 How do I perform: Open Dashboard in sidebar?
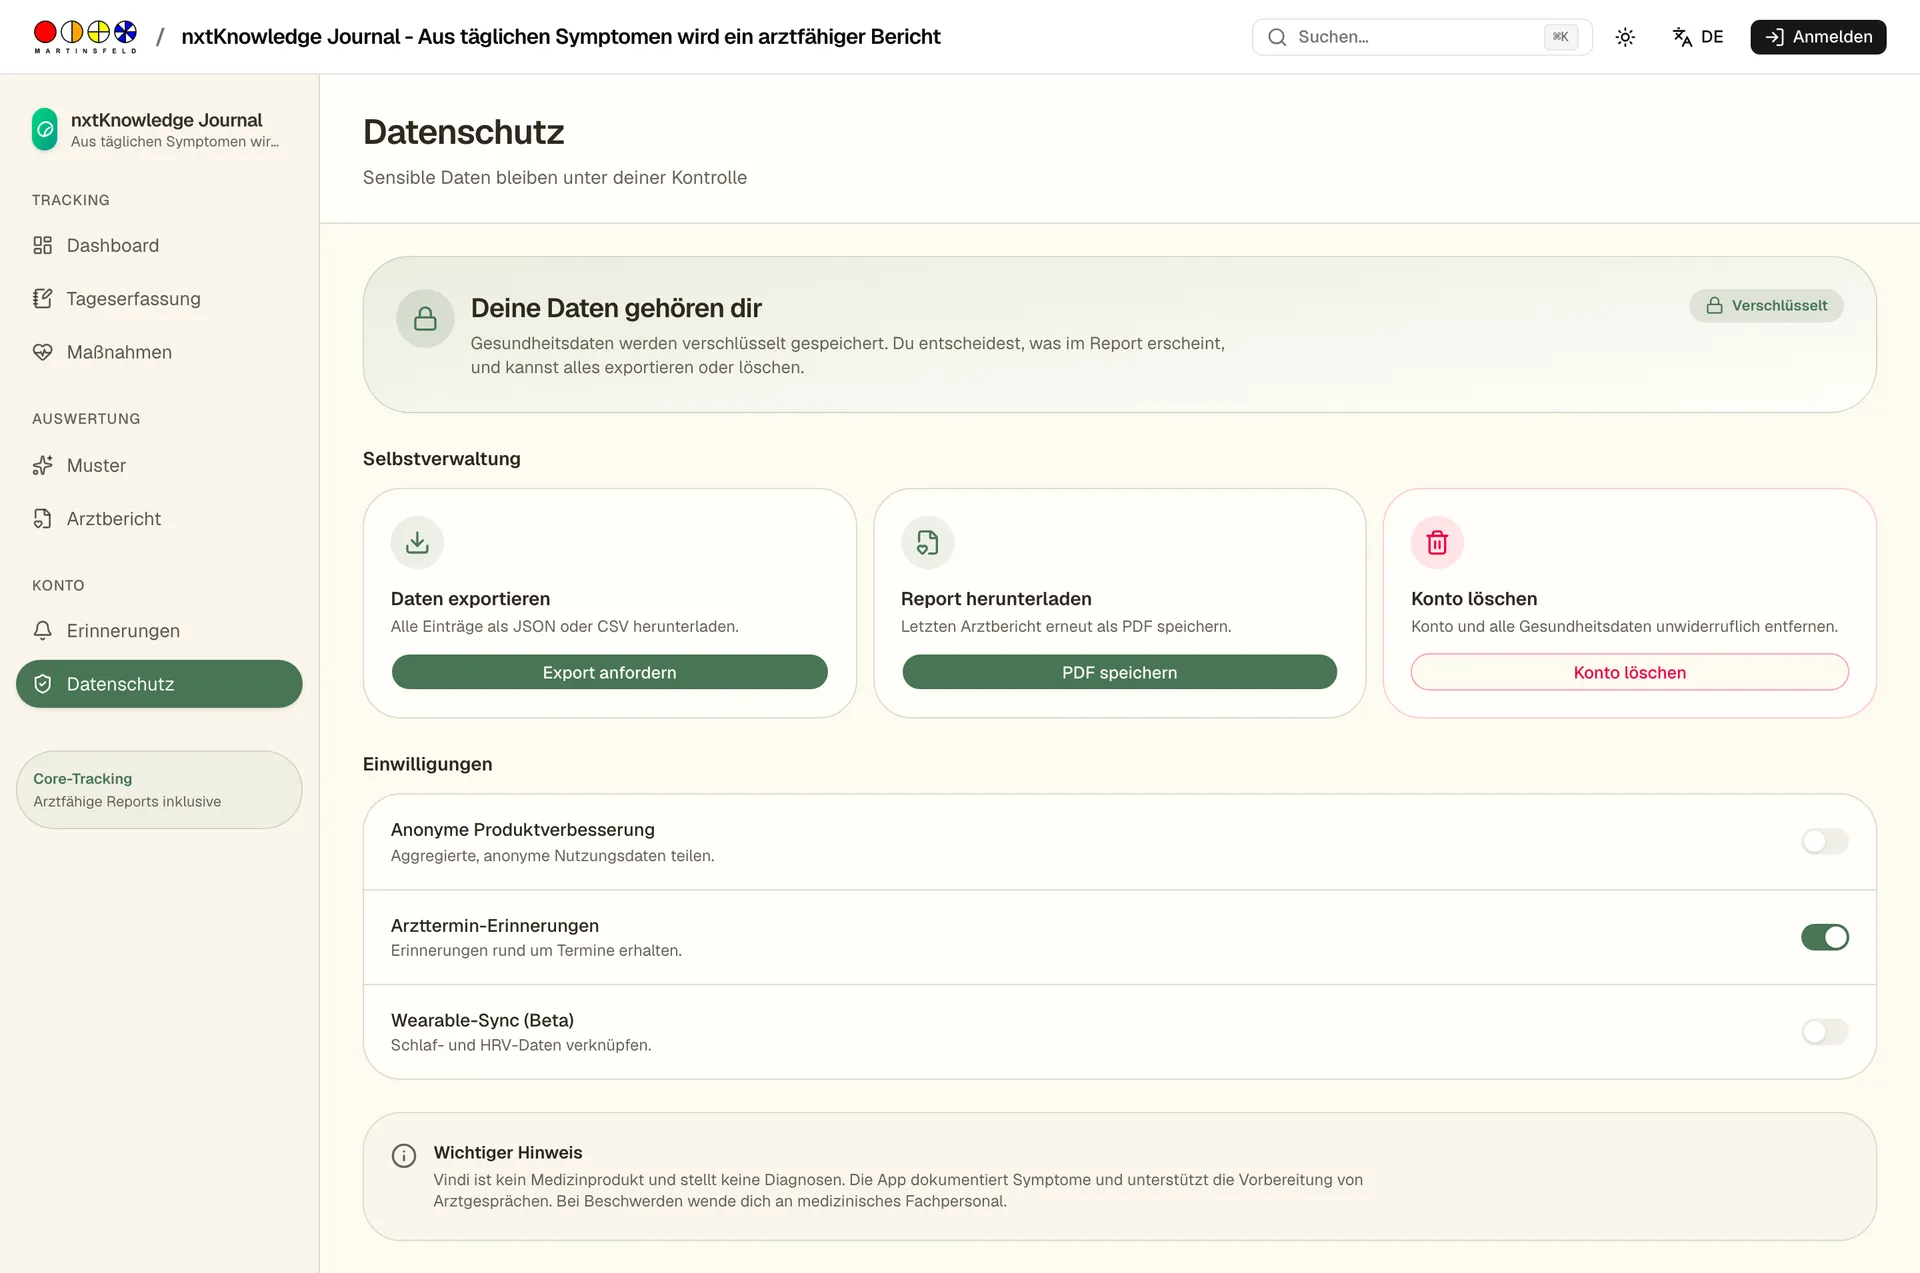pos(159,245)
